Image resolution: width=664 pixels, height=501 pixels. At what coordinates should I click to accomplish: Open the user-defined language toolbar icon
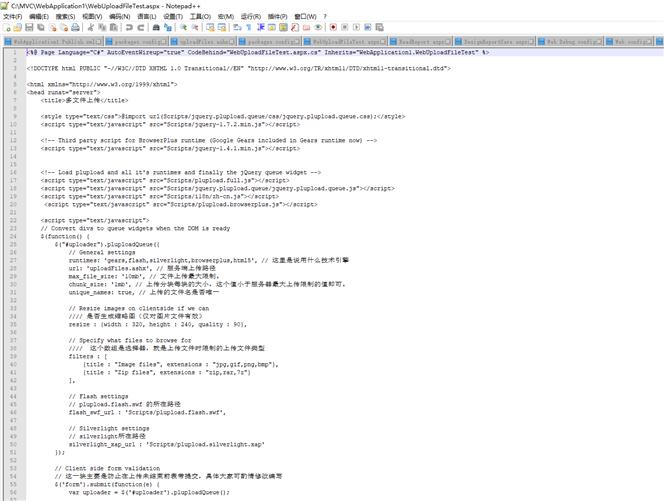tap(272, 28)
